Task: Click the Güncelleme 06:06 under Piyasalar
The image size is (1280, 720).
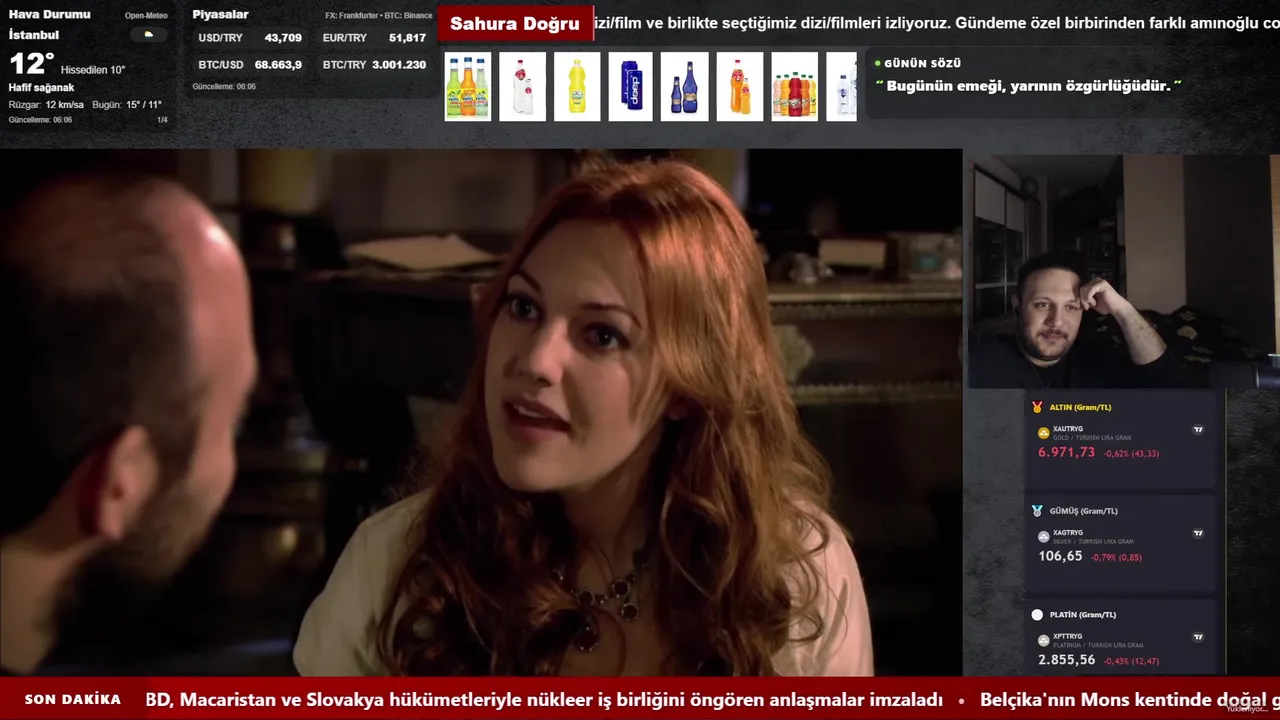Action: [224, 87]
